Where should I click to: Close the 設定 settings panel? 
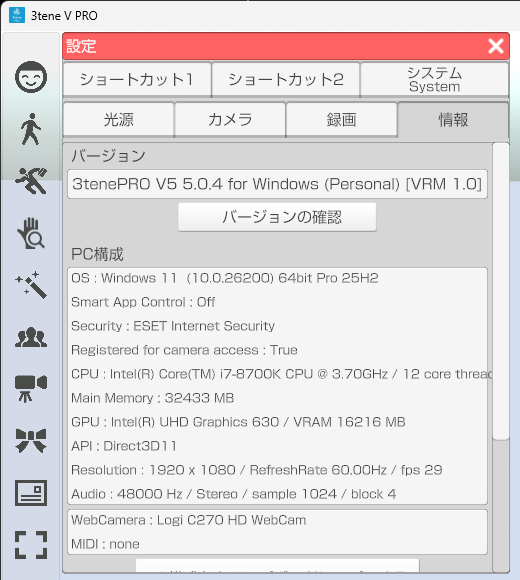point(496,46)
